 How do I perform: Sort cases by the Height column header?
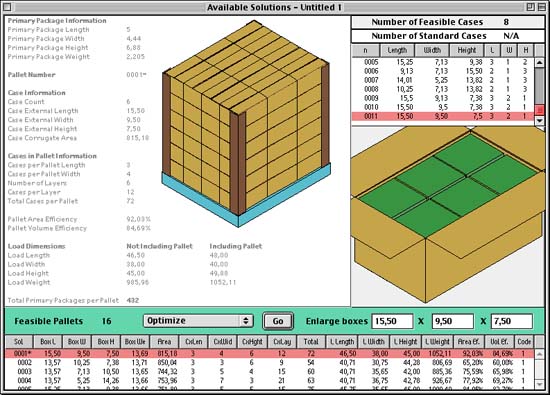[x=467, y=50]
